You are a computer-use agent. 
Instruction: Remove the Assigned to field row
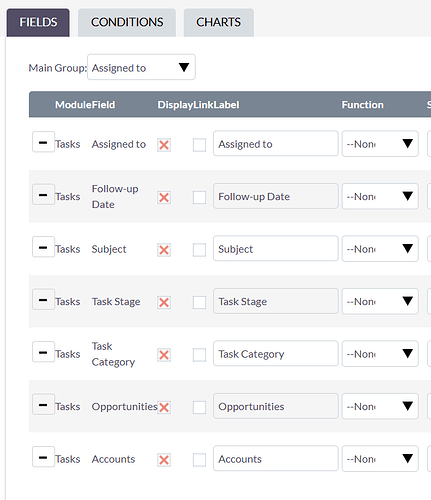(43, 142)
